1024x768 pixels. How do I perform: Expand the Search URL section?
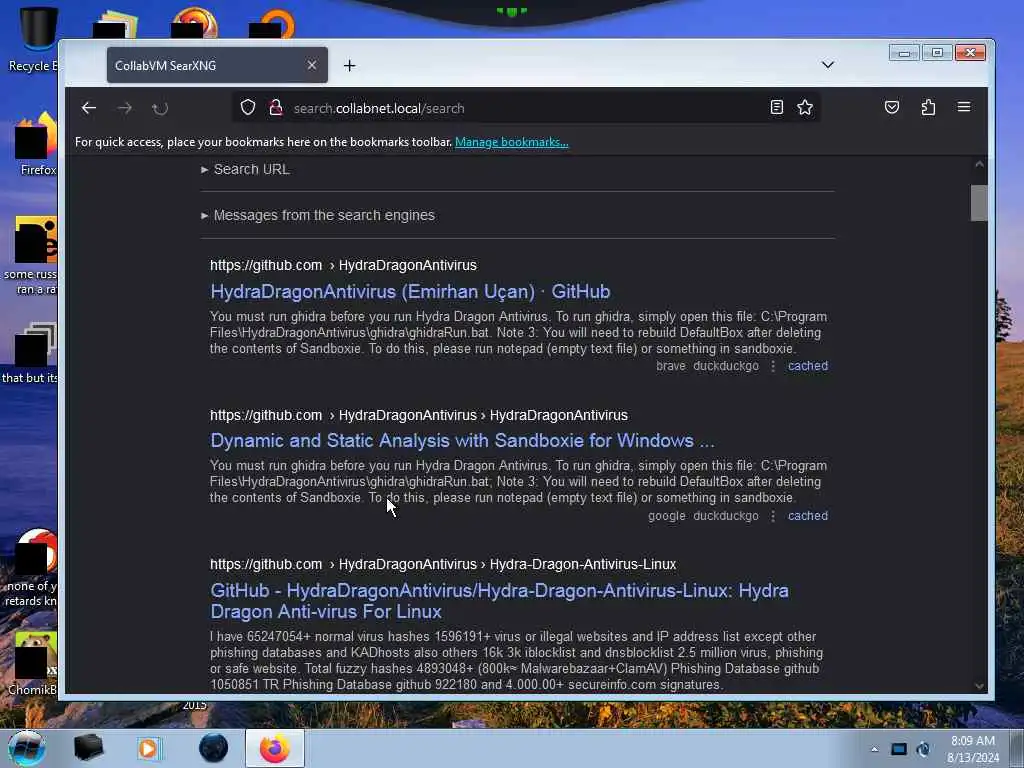pos(246,169)
